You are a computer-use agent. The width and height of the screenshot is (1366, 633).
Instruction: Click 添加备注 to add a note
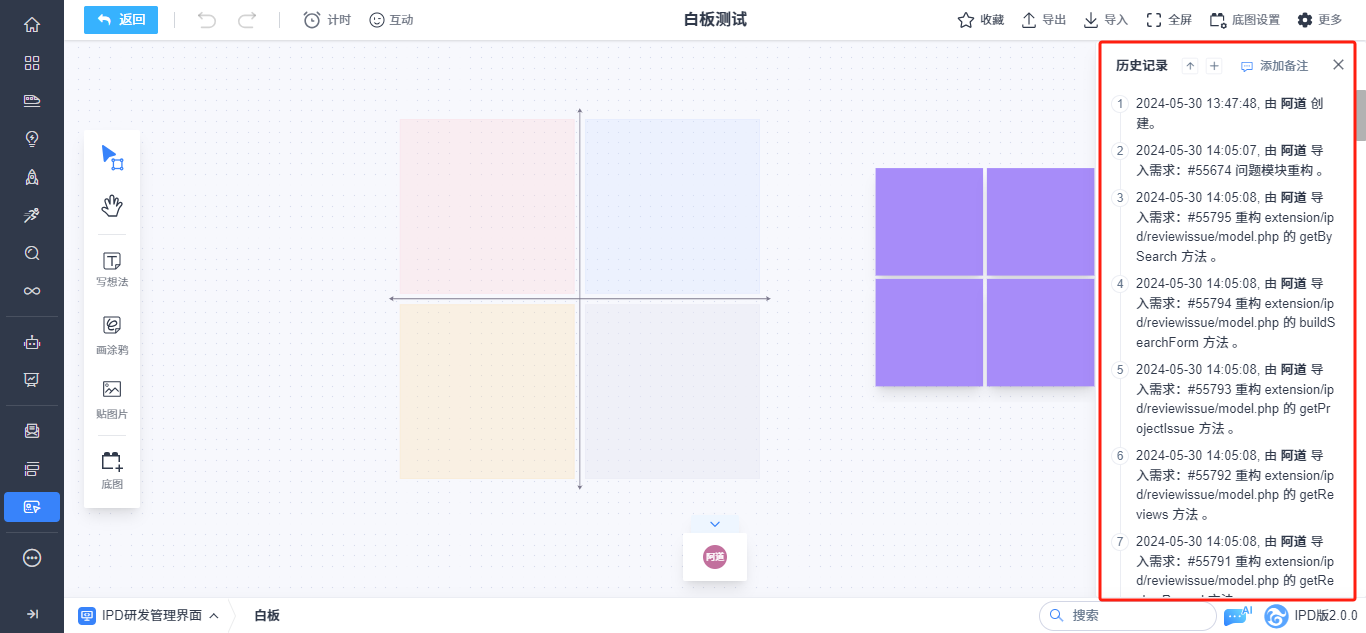click(x=1274, y=66)
